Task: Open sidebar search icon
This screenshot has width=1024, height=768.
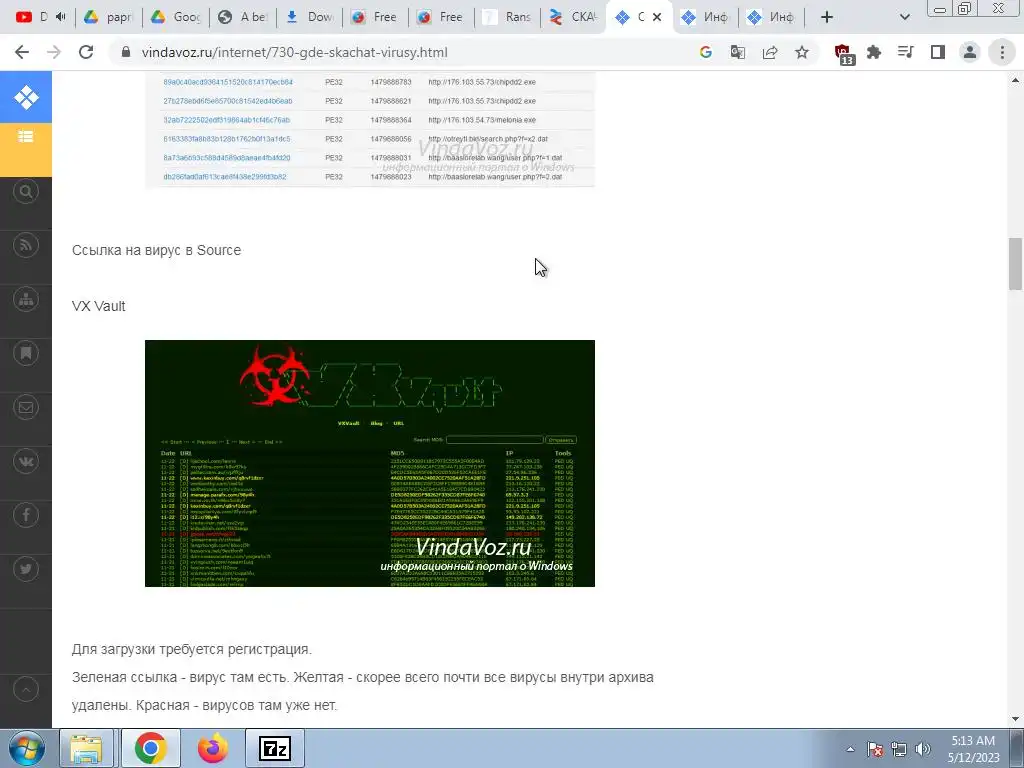Action: coord(26,191)
